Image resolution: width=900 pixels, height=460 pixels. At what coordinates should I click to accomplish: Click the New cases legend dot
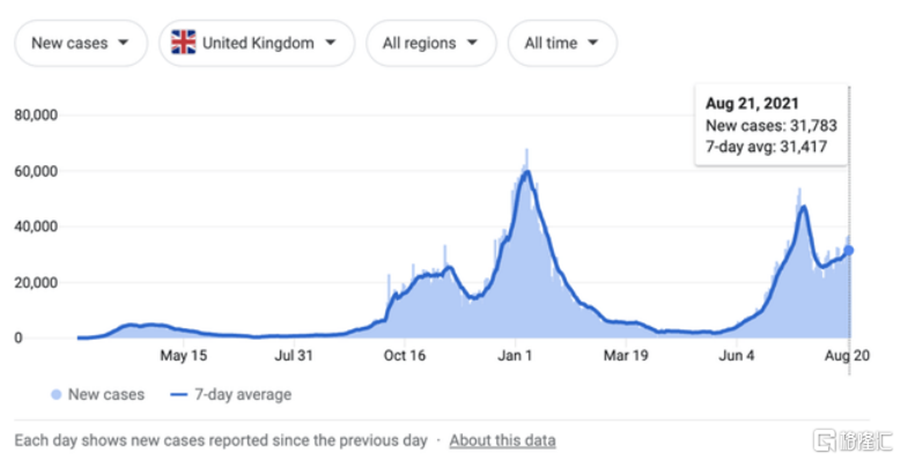[x=55, y=395]
